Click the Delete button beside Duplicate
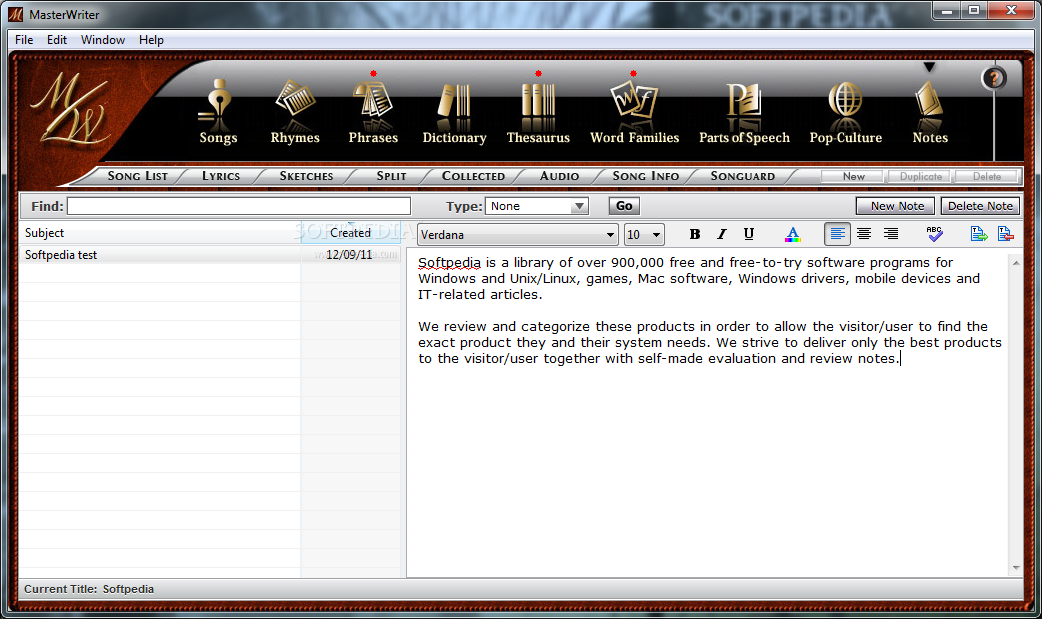 click(987, 176)
